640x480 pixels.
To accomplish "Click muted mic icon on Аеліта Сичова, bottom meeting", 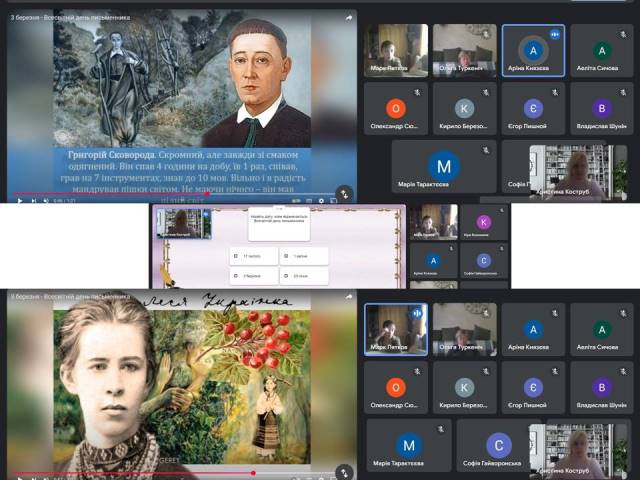I will [x=623, y=313].
